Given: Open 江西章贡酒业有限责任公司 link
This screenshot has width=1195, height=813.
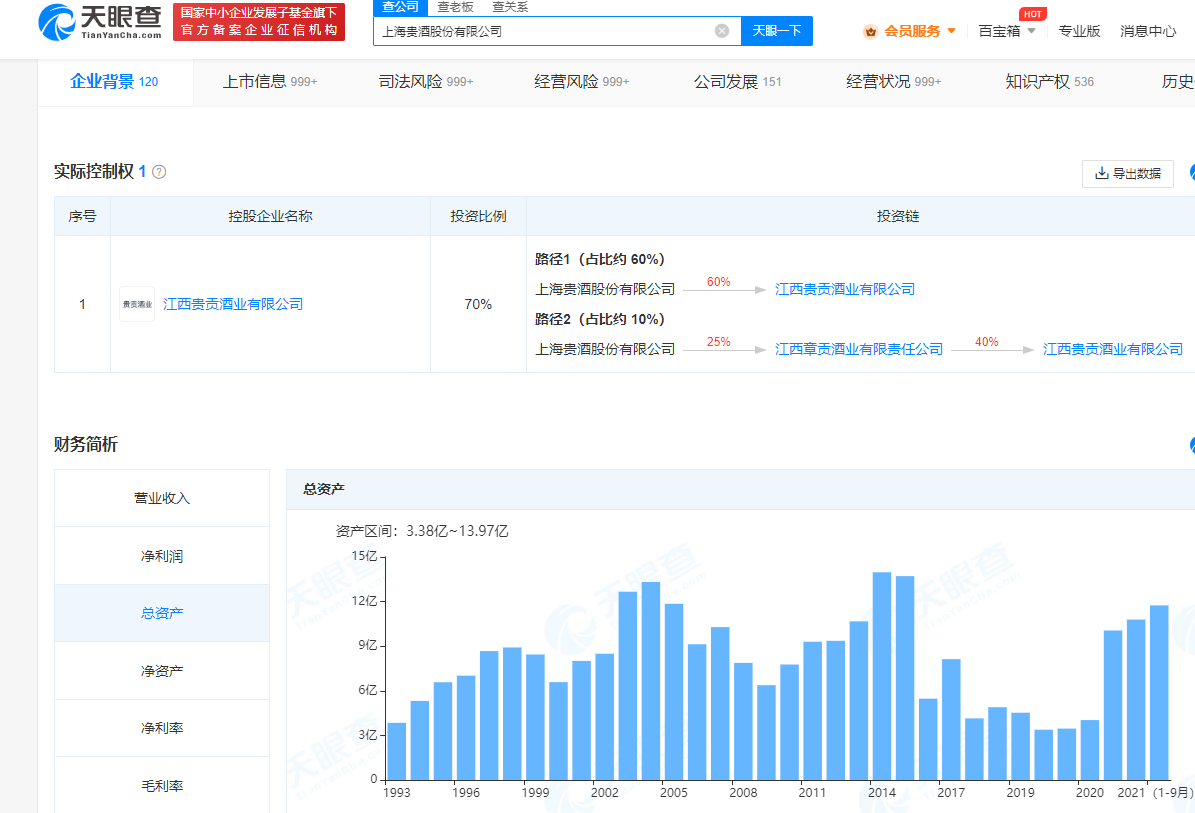Looking at the screenshot, I should [859, 349].
